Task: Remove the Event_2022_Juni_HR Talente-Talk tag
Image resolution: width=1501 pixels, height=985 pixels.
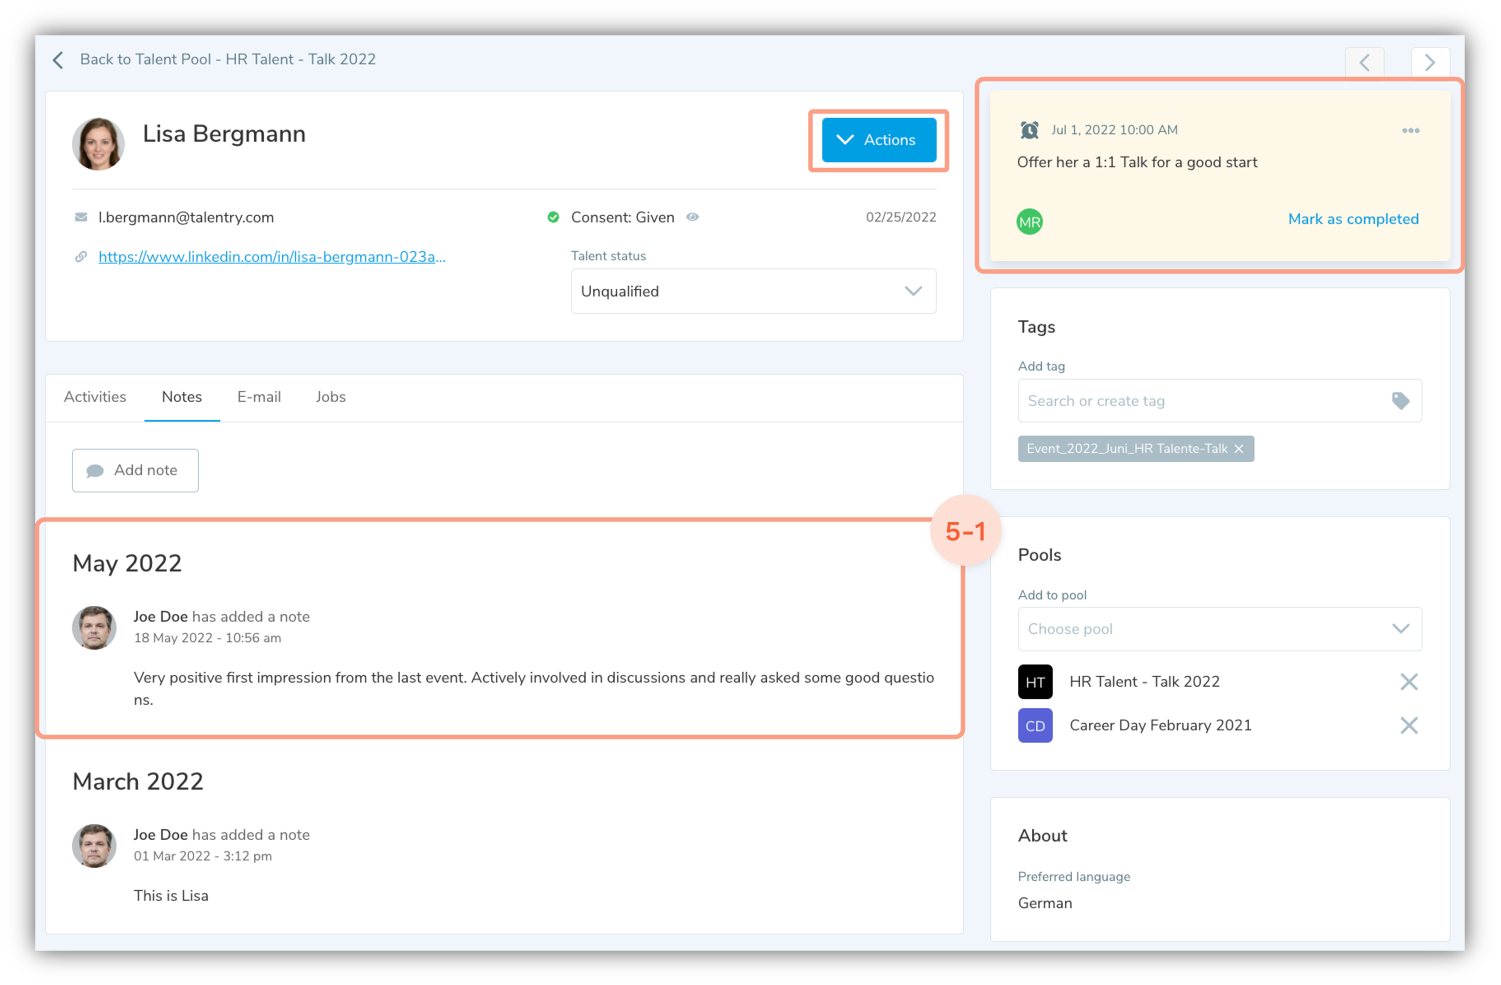Action: (1239, 449)
